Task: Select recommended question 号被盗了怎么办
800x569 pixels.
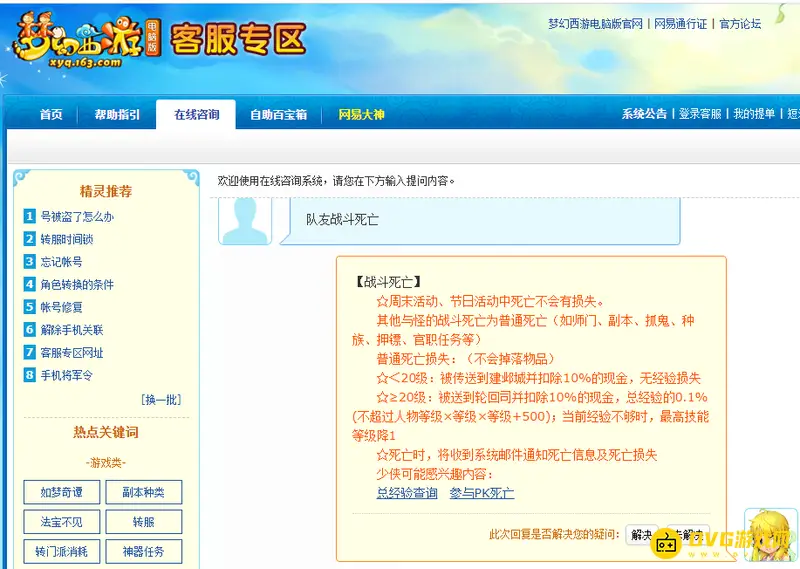Action: click(x=77, y=216)
